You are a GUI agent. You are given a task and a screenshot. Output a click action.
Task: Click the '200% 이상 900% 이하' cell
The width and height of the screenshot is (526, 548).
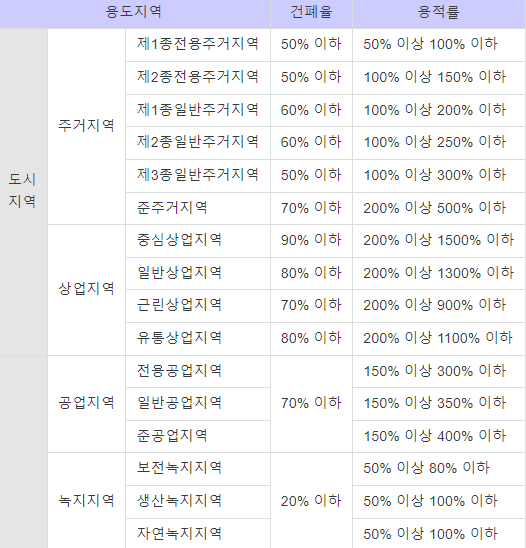point(439,306)
